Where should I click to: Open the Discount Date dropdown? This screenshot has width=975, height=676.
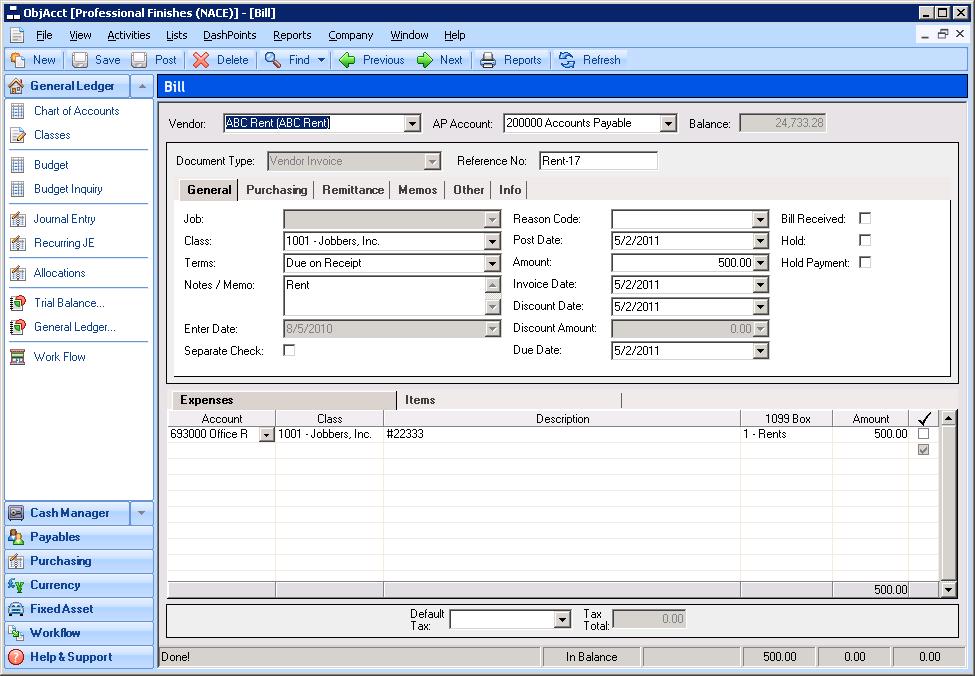[760, 307]
